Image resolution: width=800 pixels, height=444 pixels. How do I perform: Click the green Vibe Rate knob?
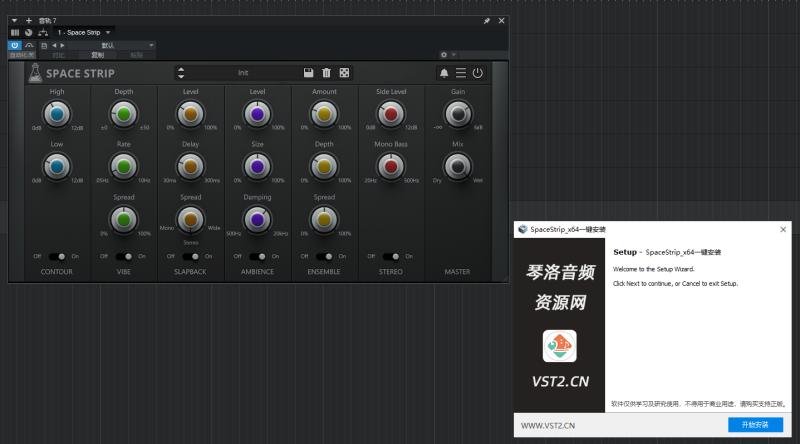(x=123, y=167)
